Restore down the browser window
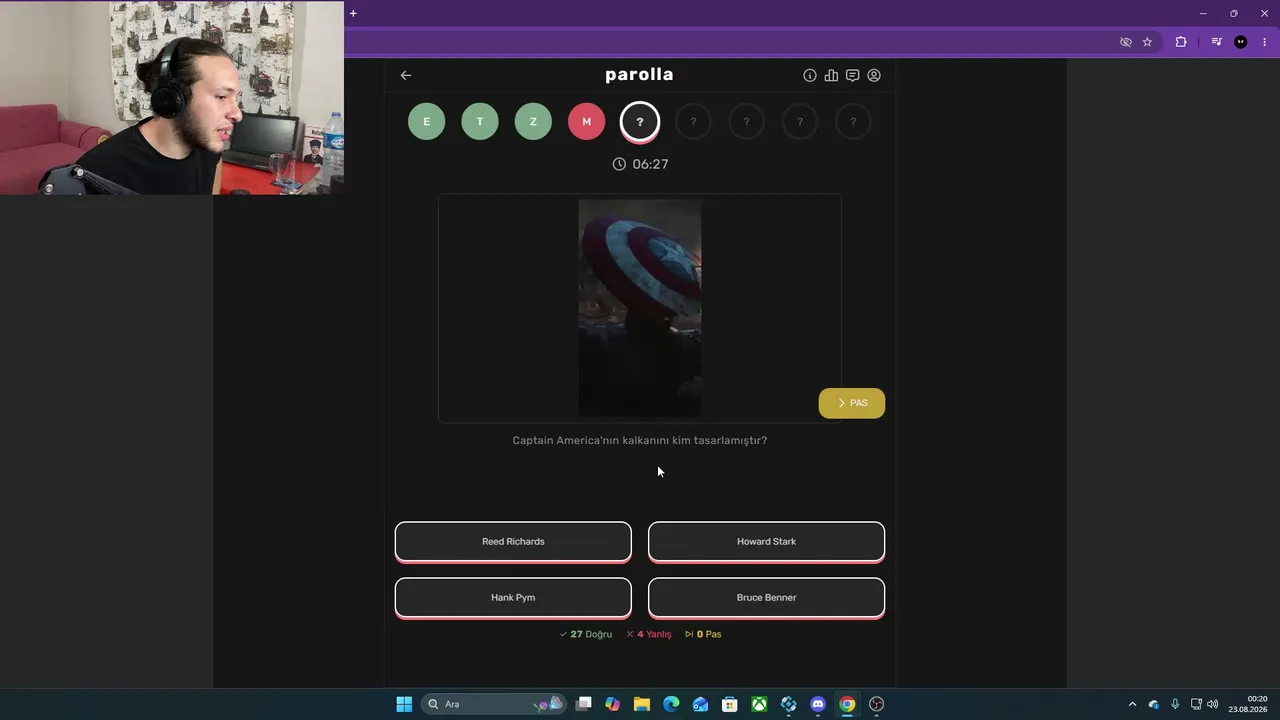 pyautogui.click(x=1234, y=13)
